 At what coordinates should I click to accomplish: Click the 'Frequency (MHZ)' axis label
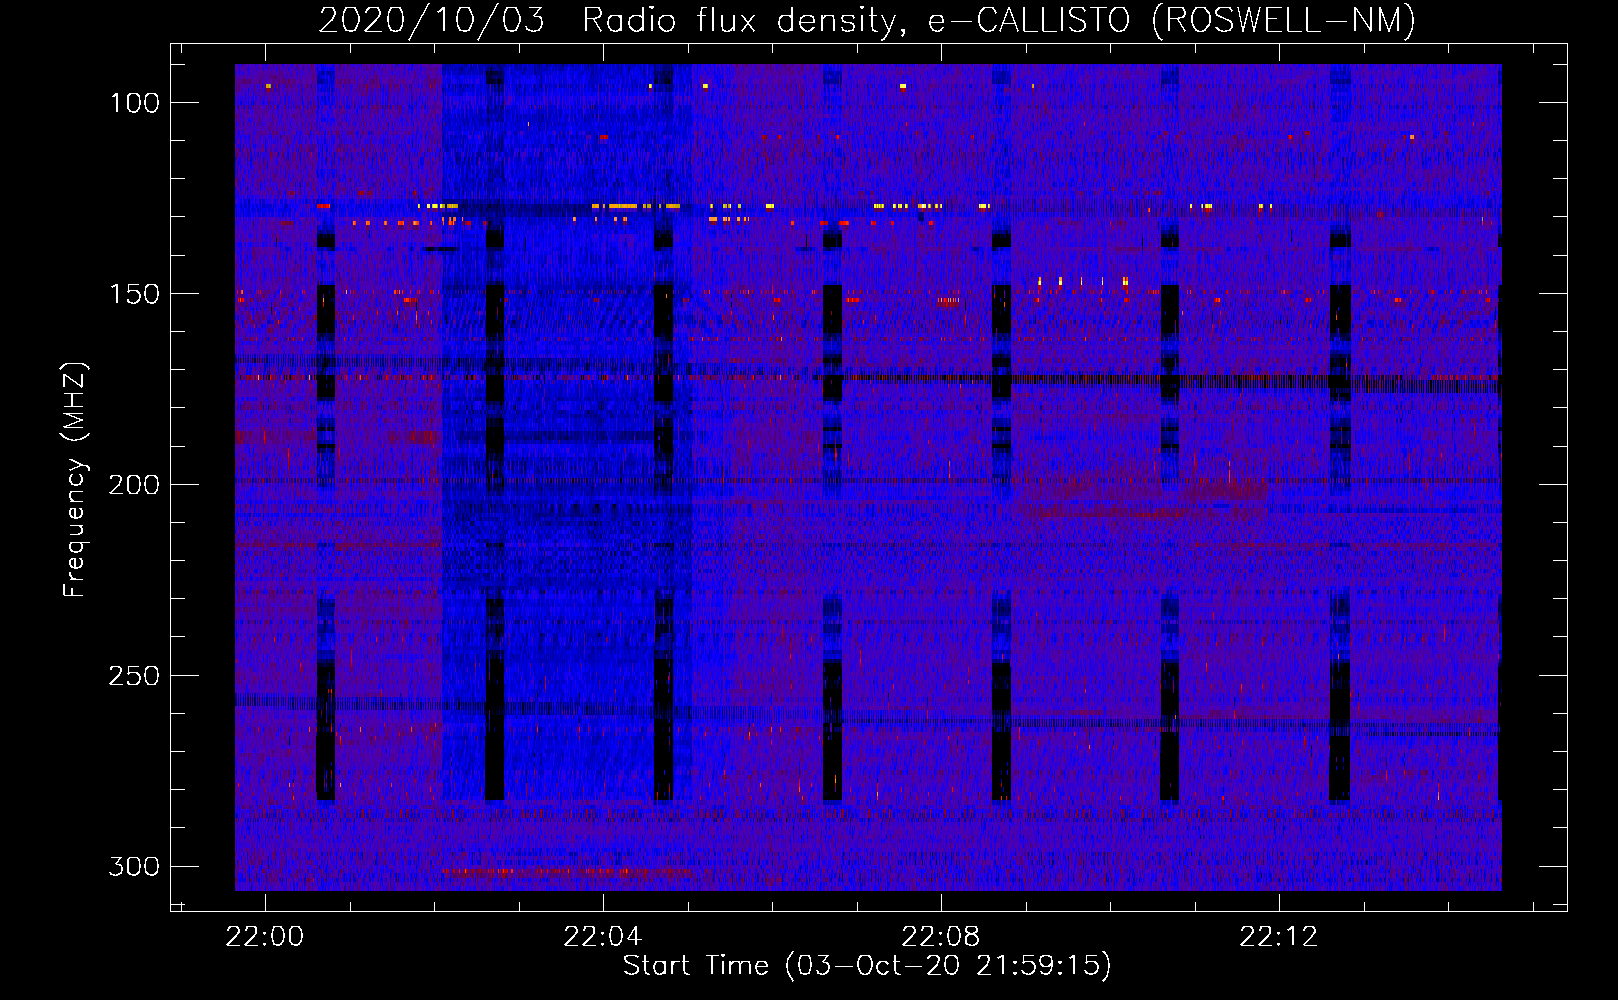pos(75,479)
